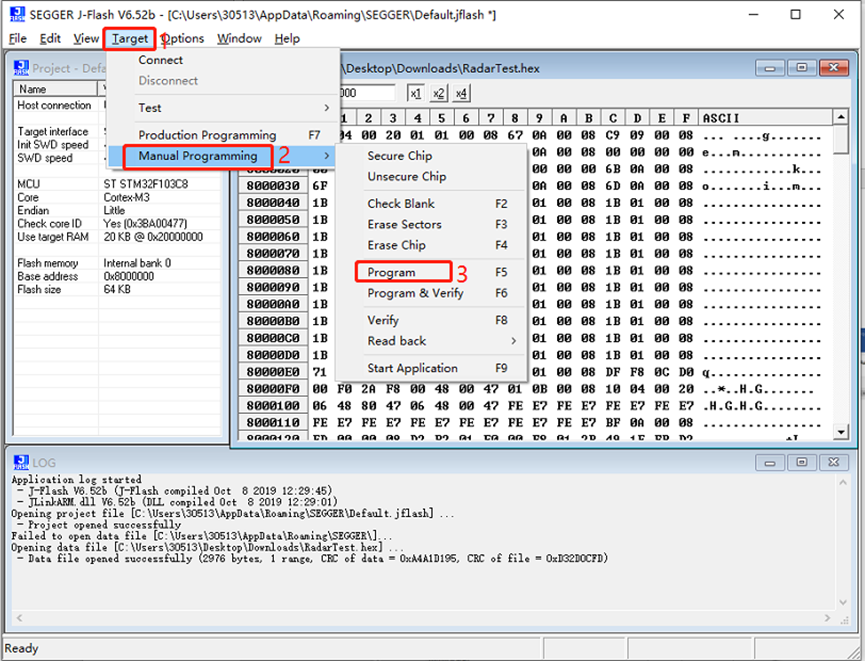The image size is (865, 661).
Task: Click the J-Flash icon in Project panel title
Action: coord(21,68)
